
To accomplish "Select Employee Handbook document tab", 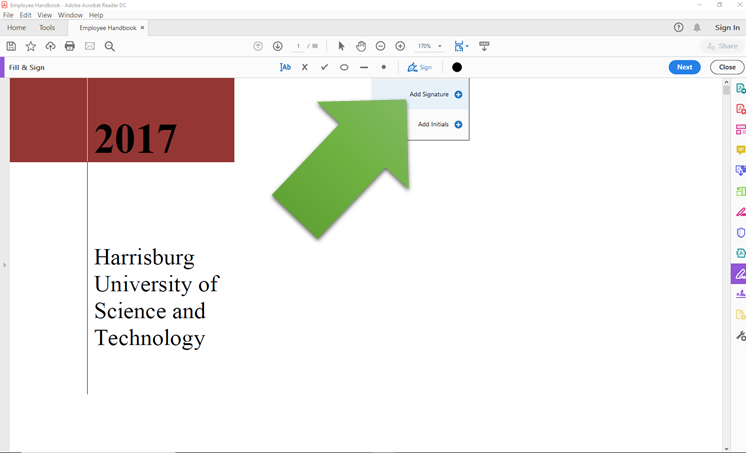I will point(108,28).
